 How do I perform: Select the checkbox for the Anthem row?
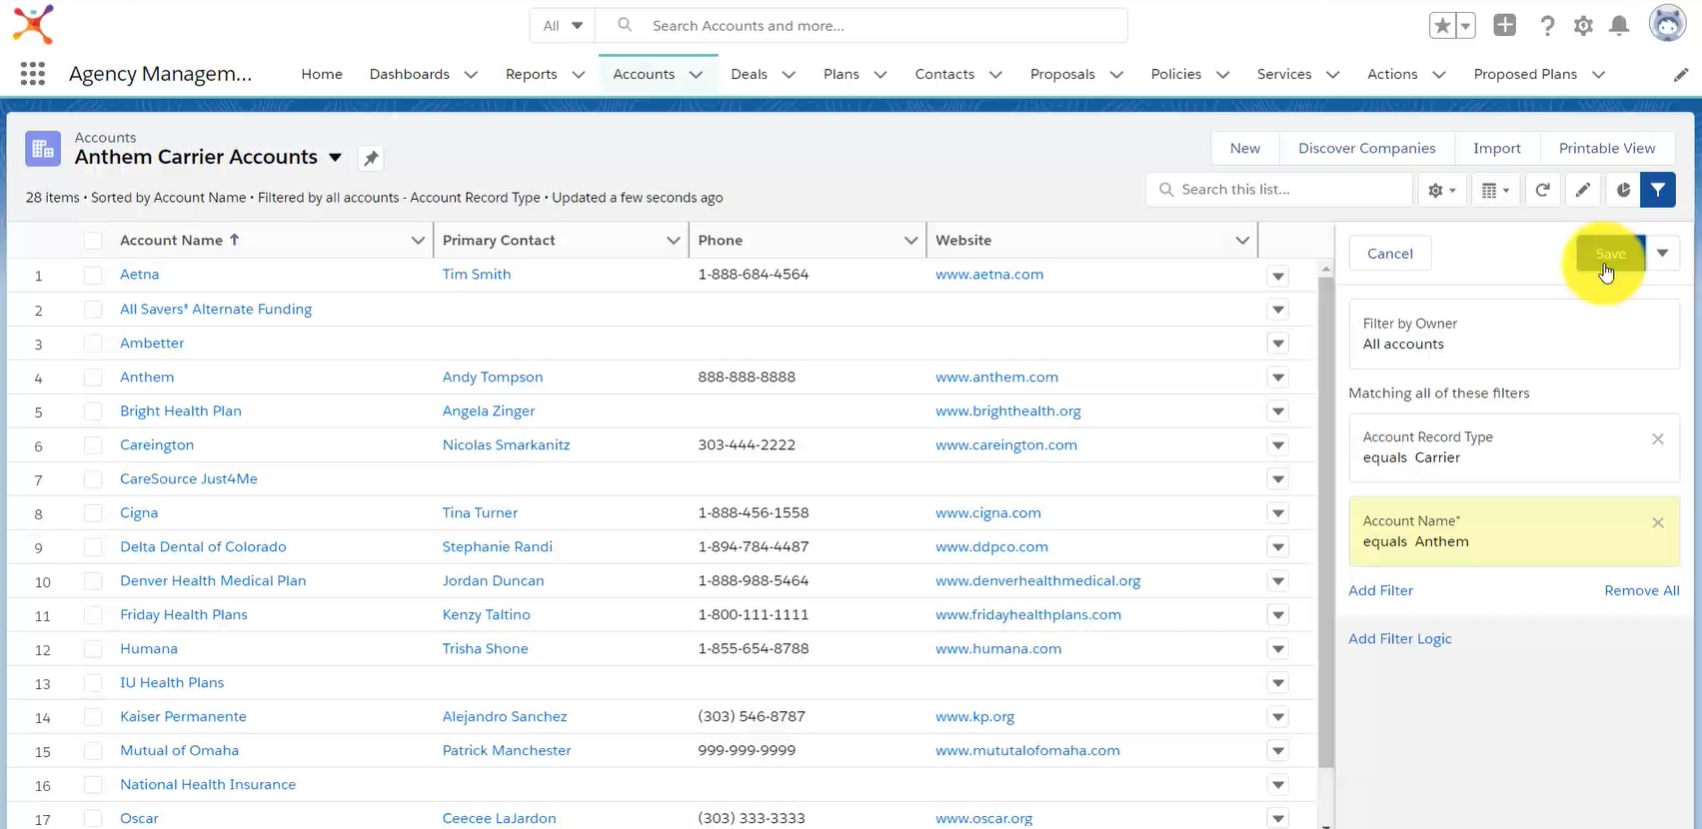[93, 377]
